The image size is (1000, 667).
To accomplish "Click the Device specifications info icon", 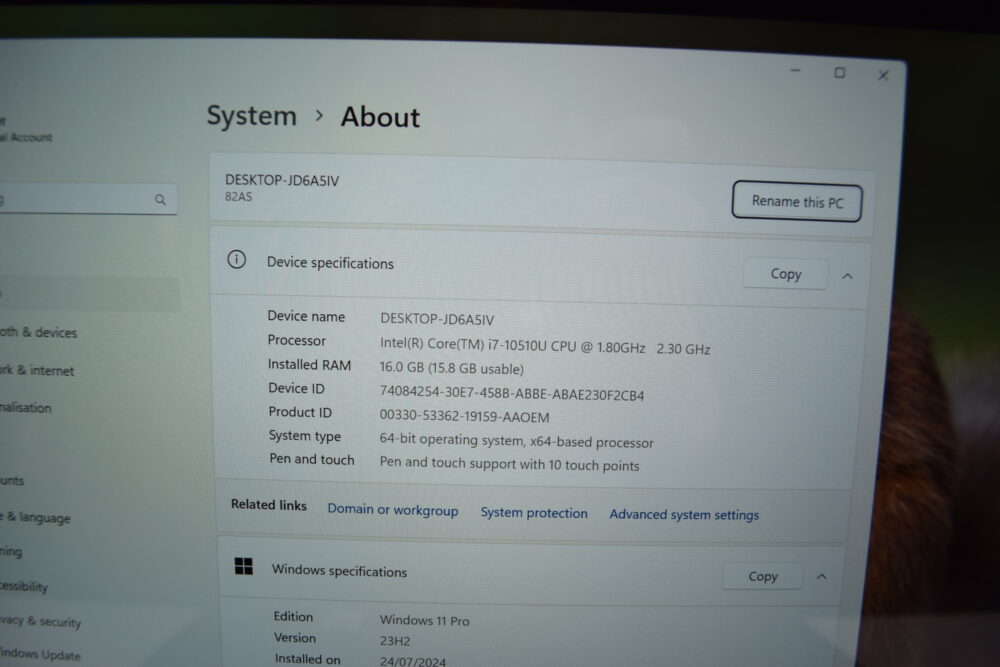I will pos(237,260).
